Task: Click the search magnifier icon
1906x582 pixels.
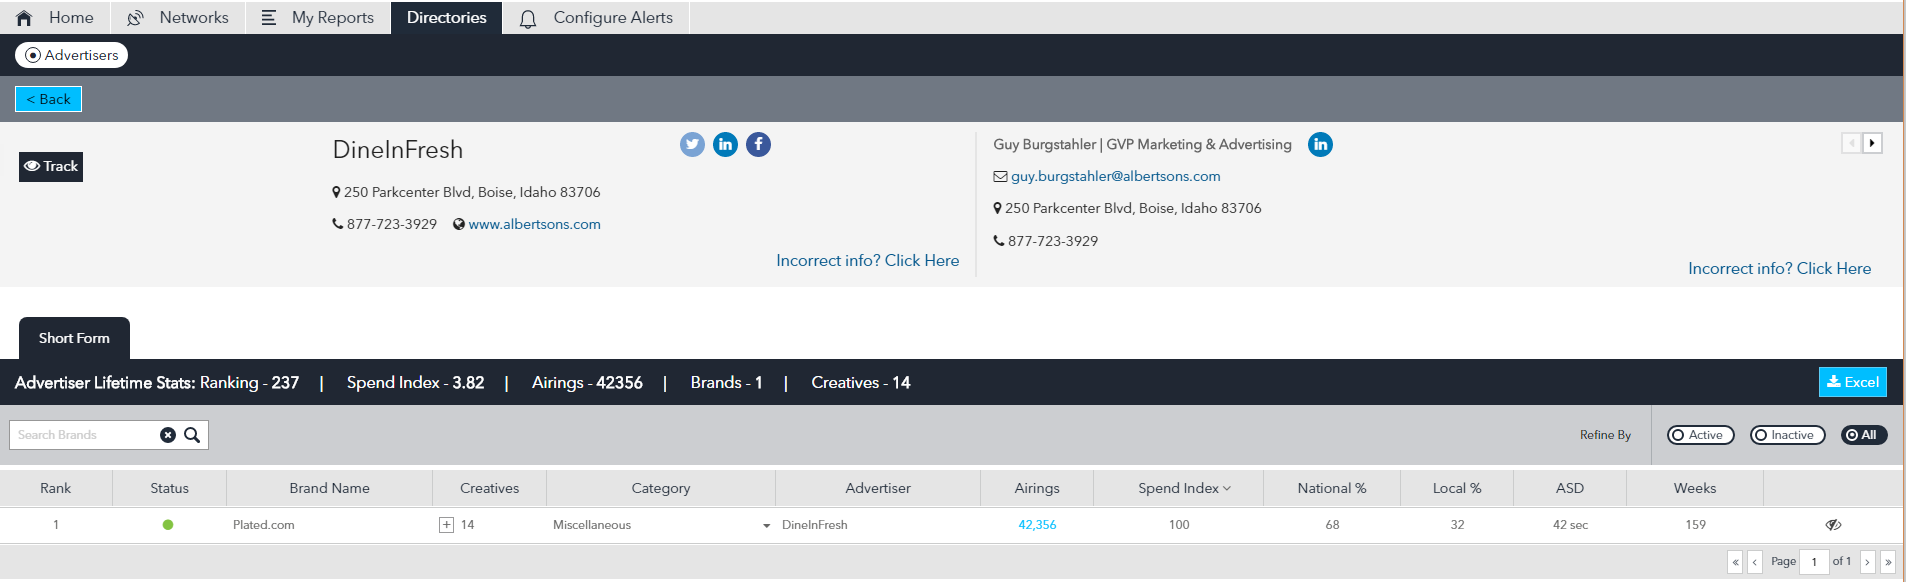Action: [192, 435]
